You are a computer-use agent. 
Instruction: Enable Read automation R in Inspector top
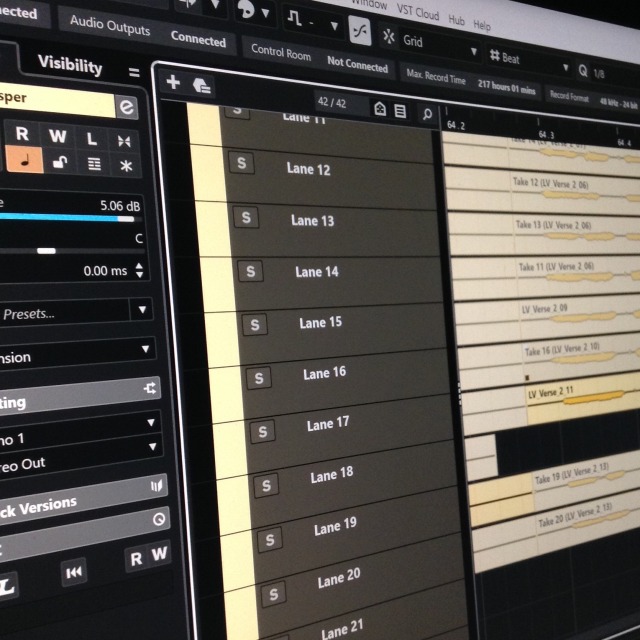pyautogui.click(x=22, y=133)
